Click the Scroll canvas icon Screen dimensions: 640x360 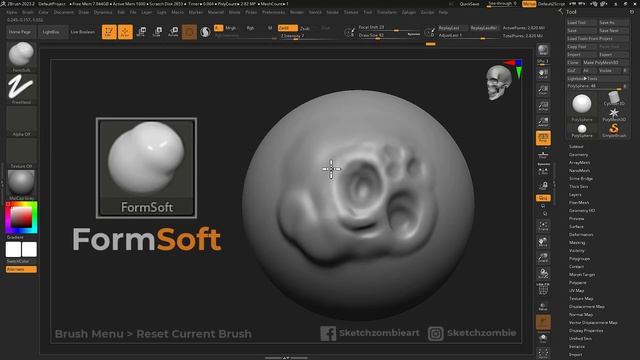pyautogui.click(x=543, y=74)
